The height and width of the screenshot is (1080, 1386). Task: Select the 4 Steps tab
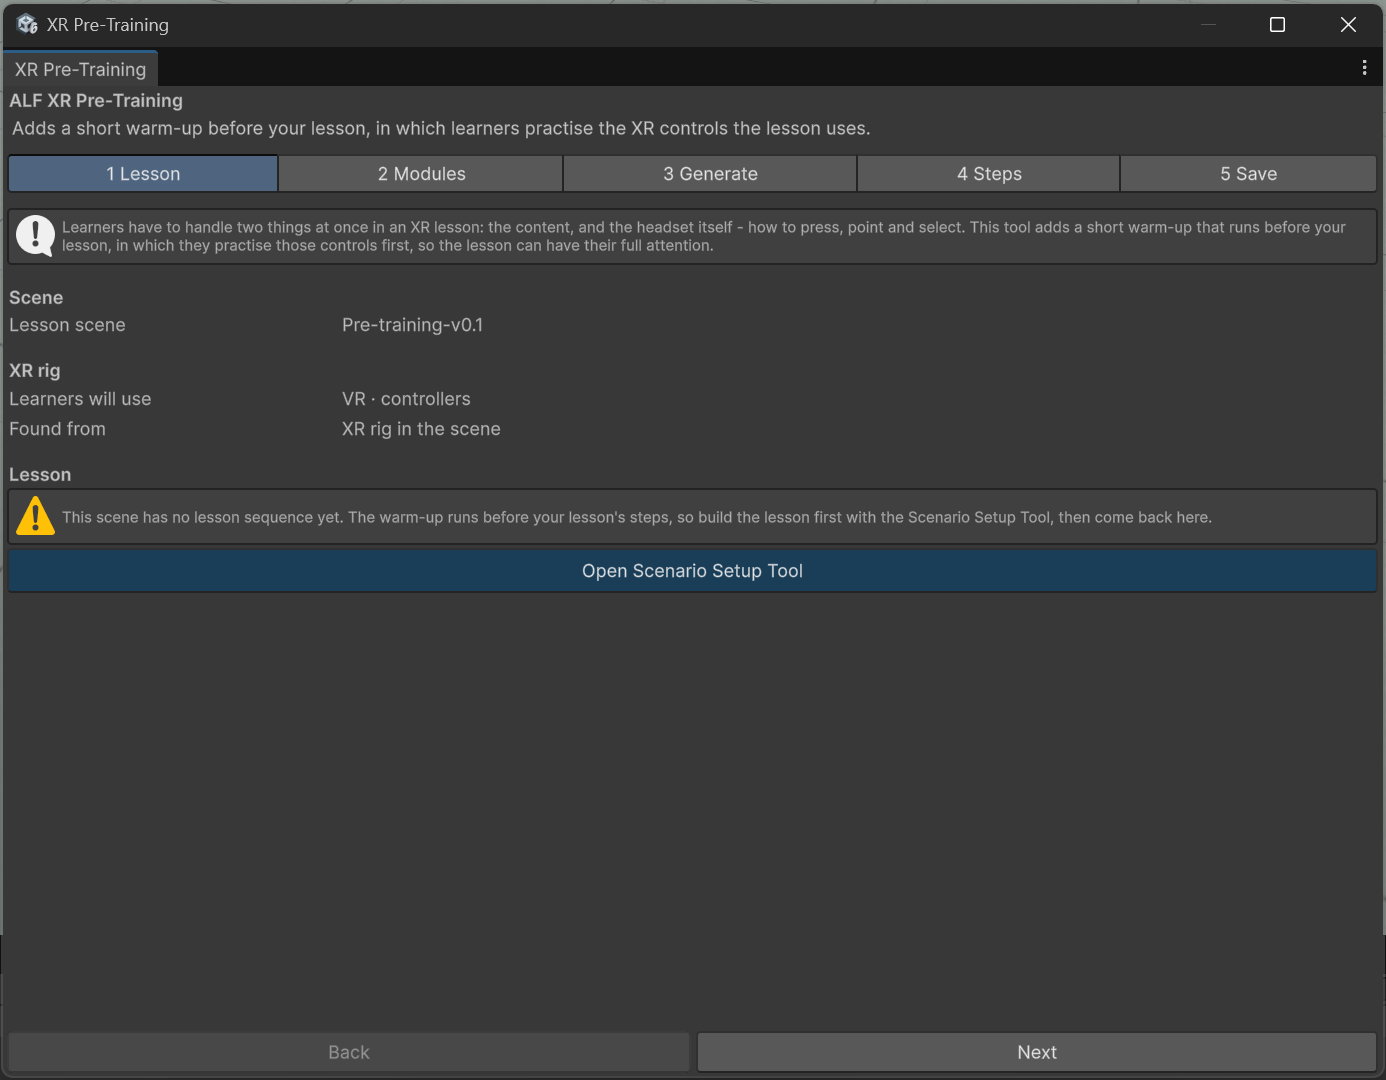pos(989,173)
